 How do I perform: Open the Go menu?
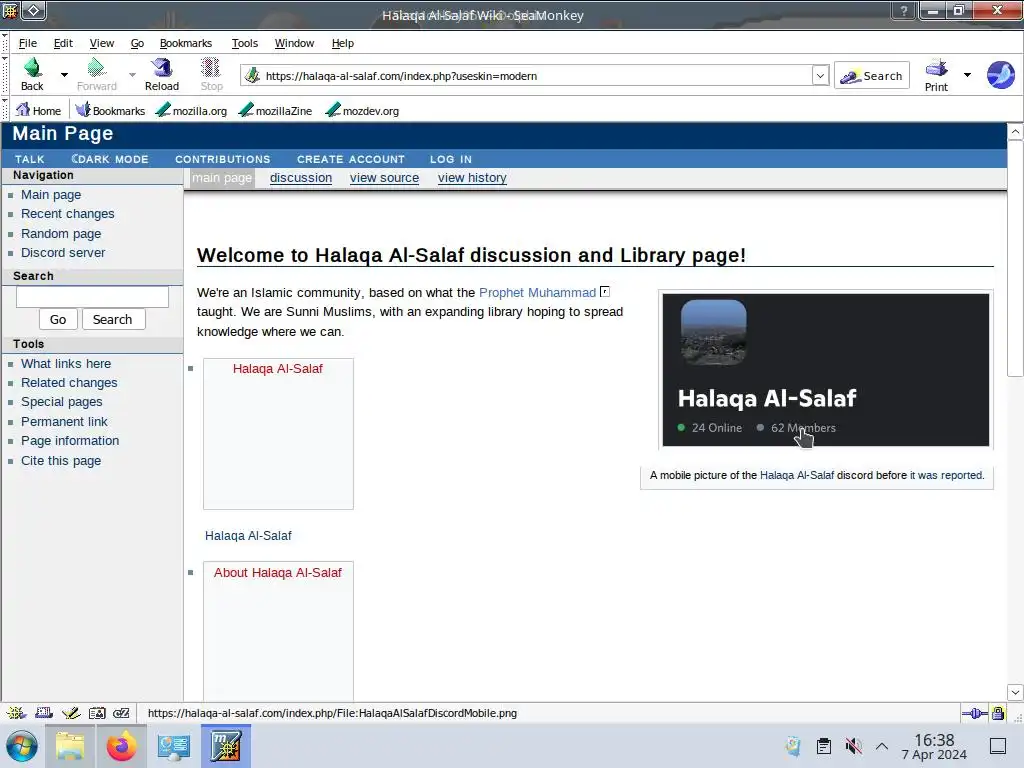[x=137, y=43]
